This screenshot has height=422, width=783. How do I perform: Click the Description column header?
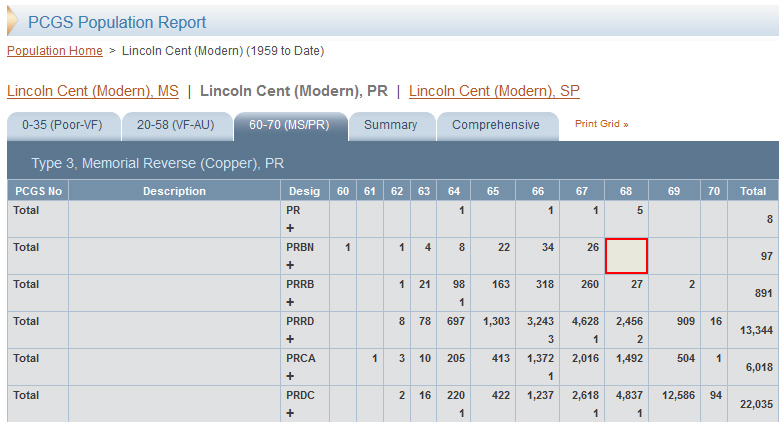click(x=174, y=191)
